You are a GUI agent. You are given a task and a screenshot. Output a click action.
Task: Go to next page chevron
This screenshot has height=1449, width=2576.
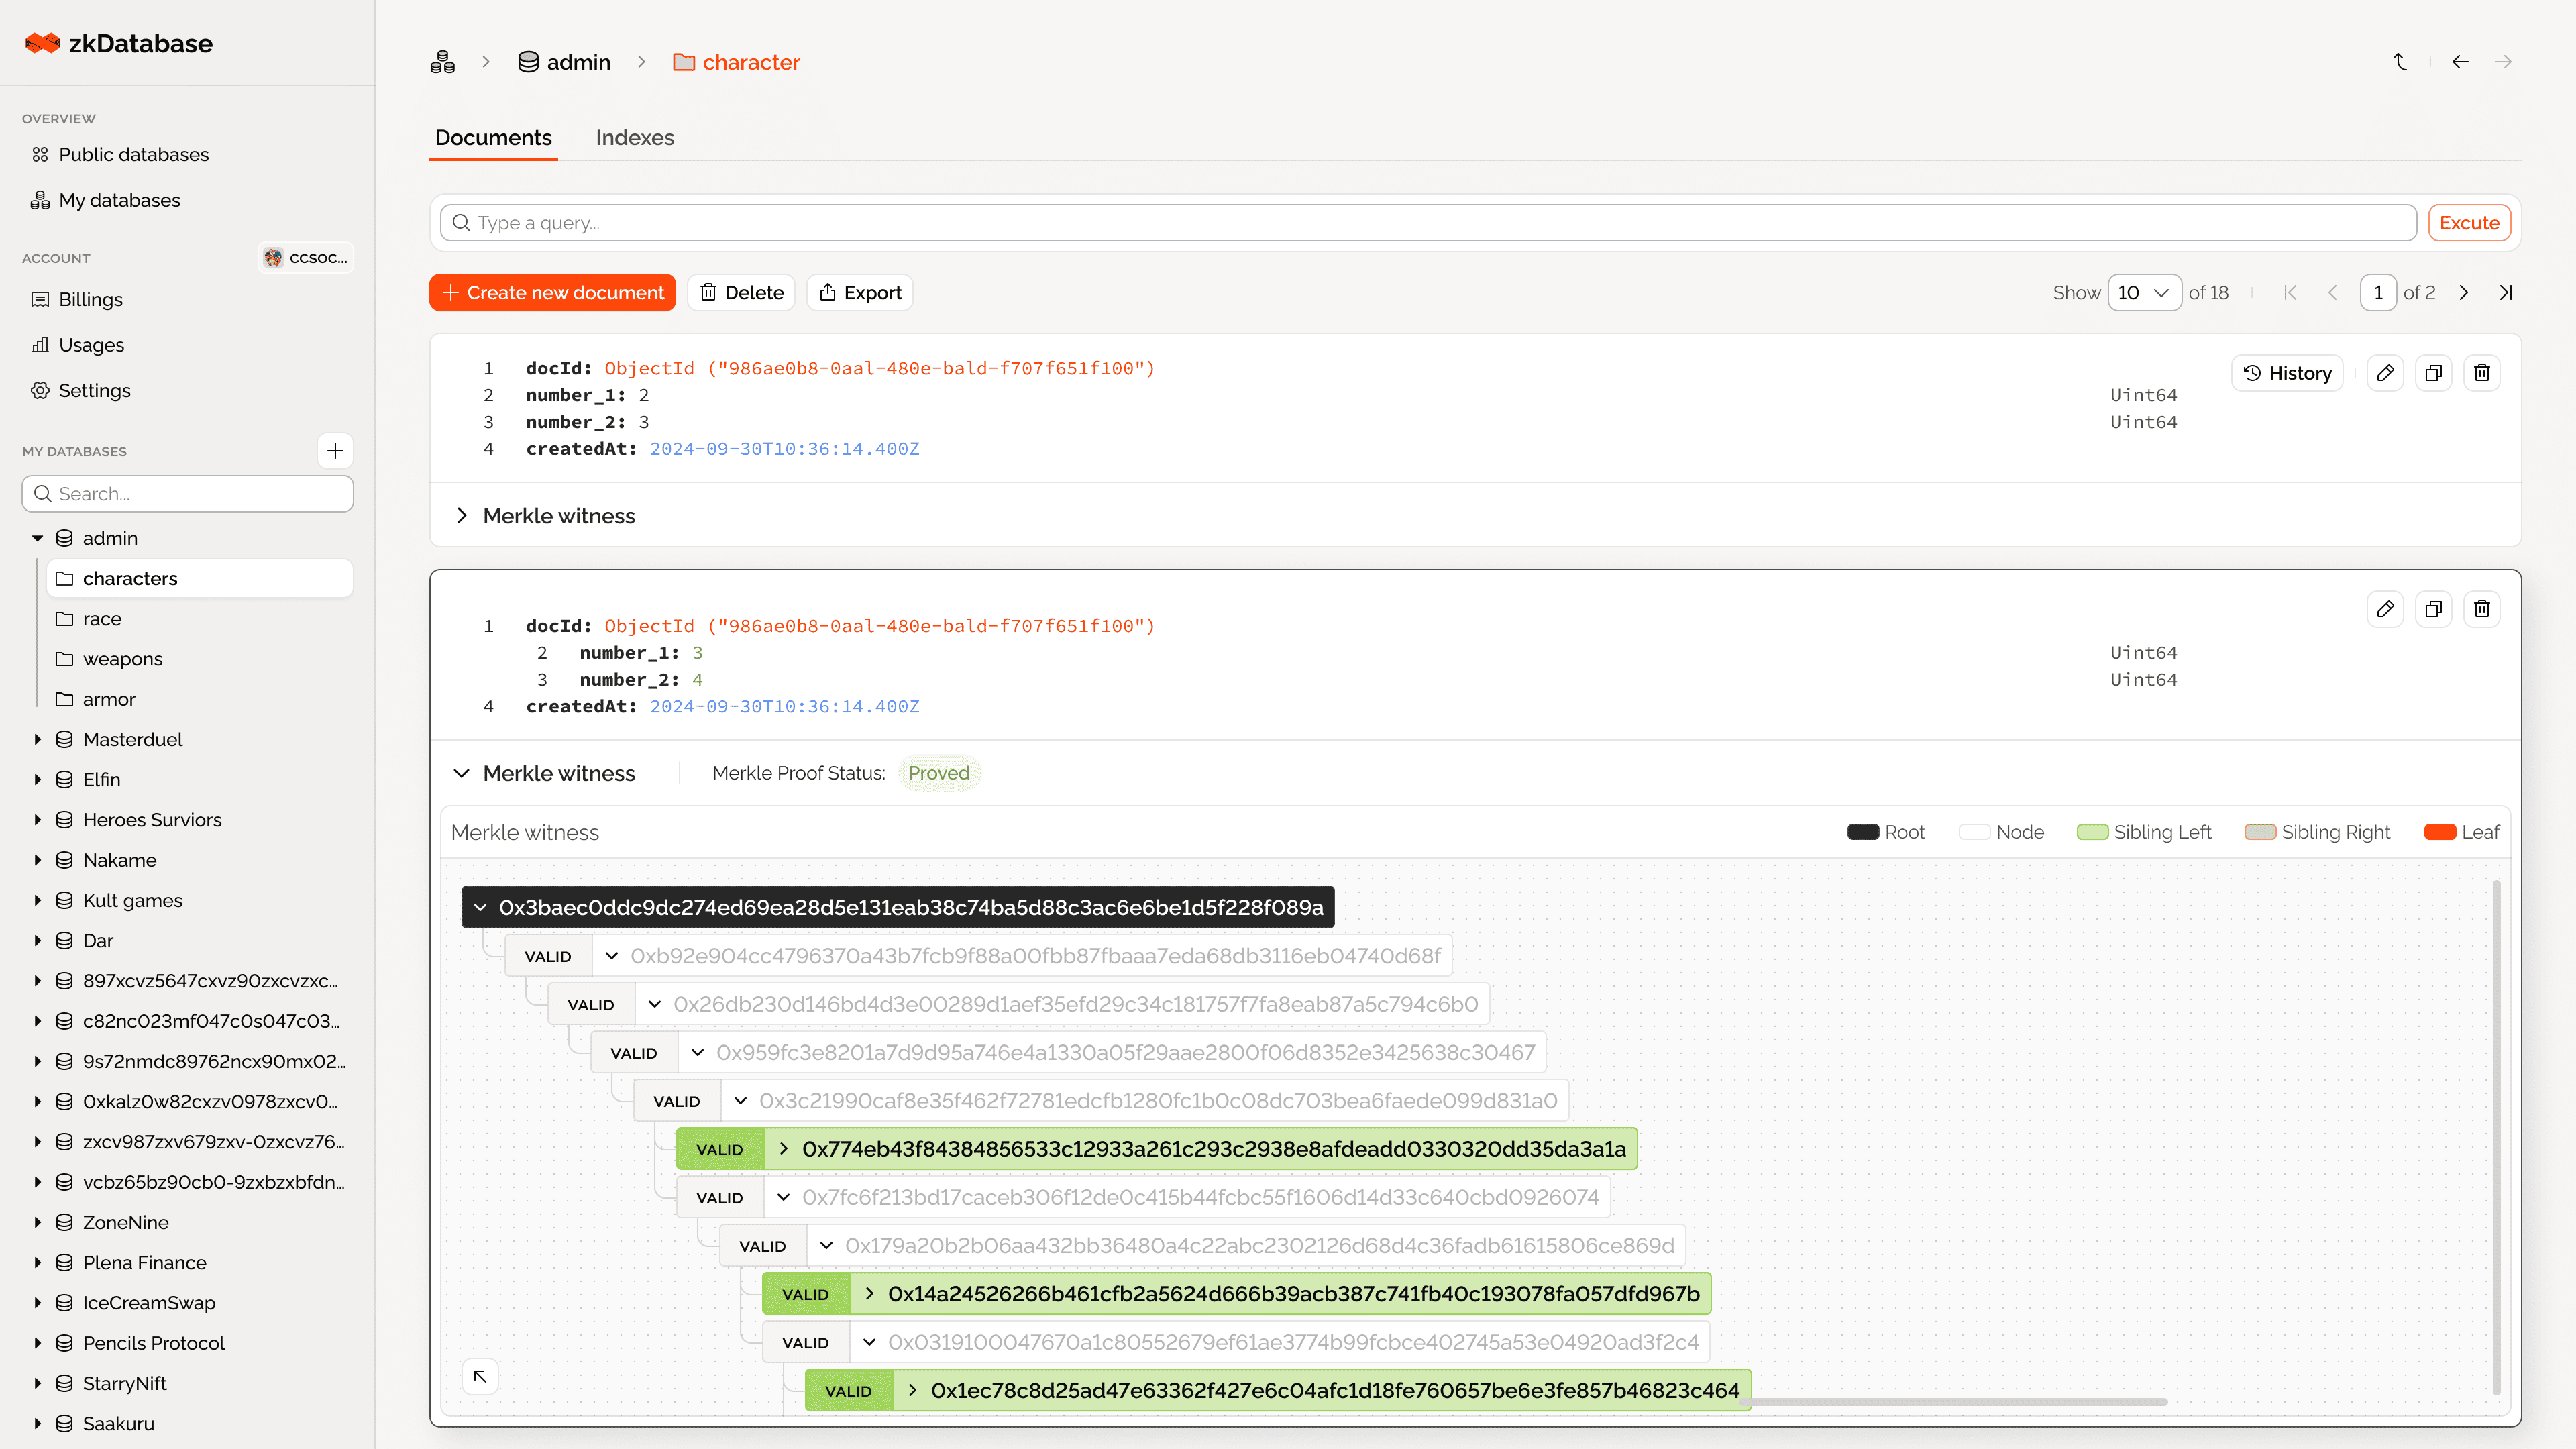[2463, 293]
